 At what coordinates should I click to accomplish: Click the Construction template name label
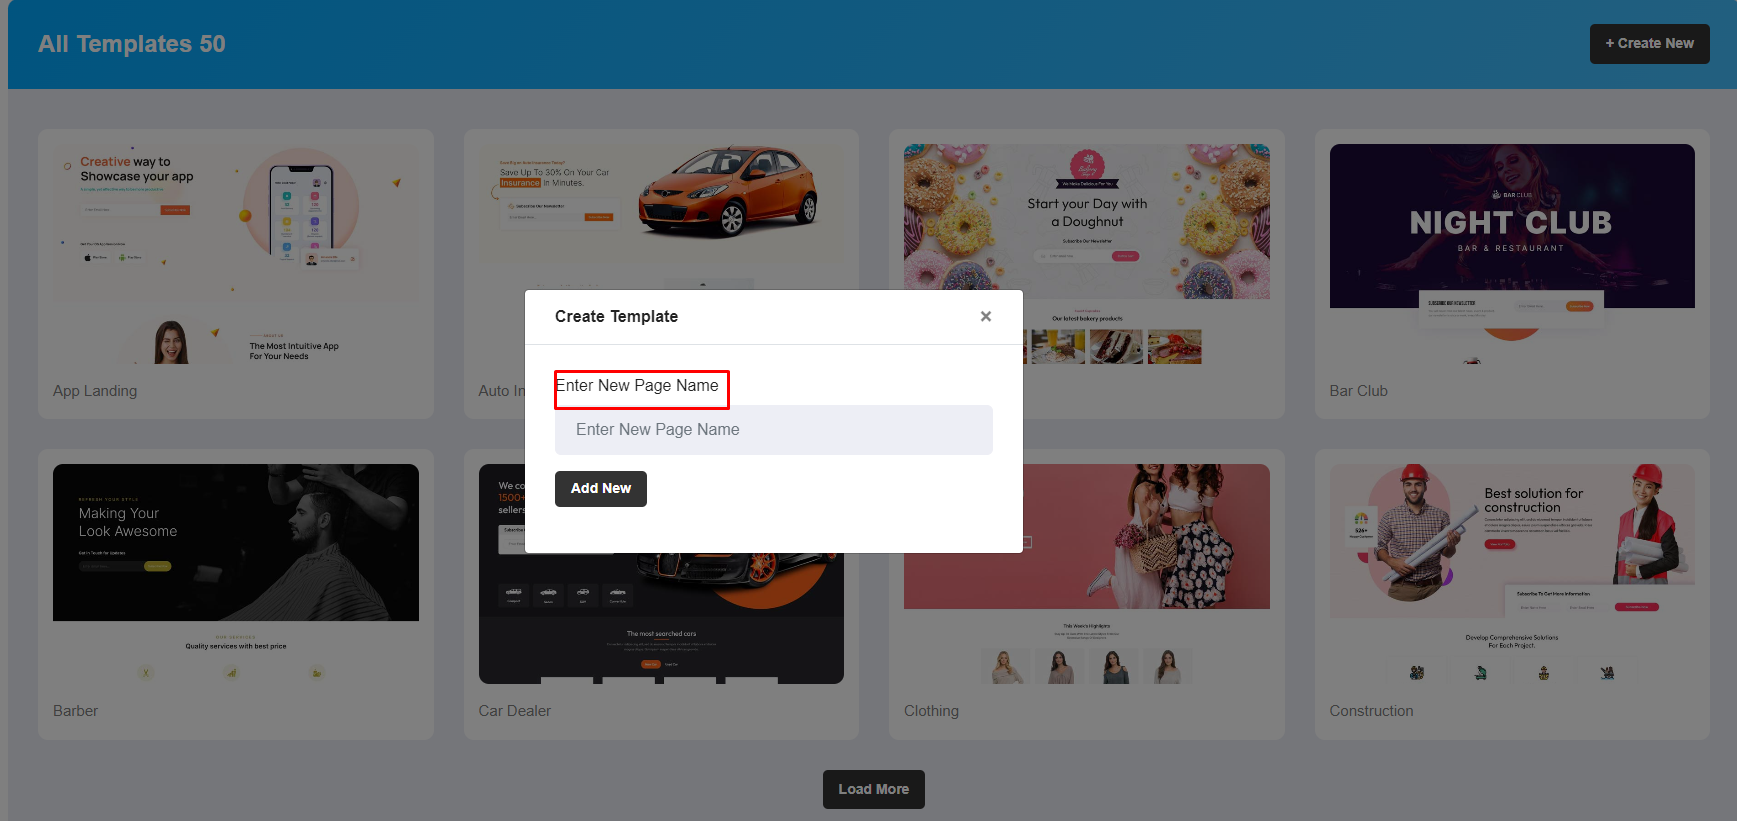tap(1371, 711)
